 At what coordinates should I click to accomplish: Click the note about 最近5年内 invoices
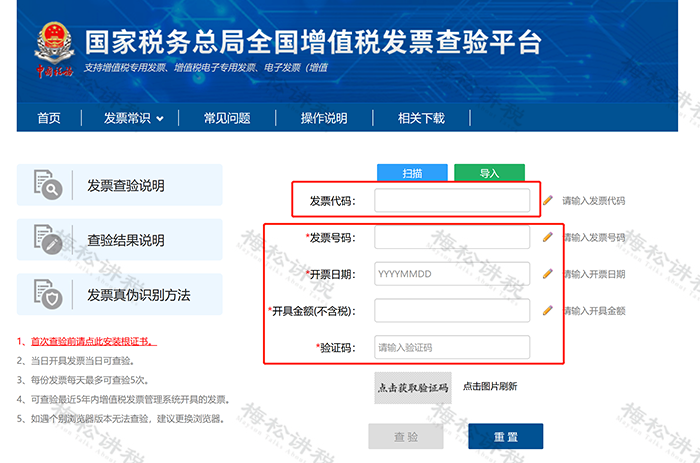point(123,399)
